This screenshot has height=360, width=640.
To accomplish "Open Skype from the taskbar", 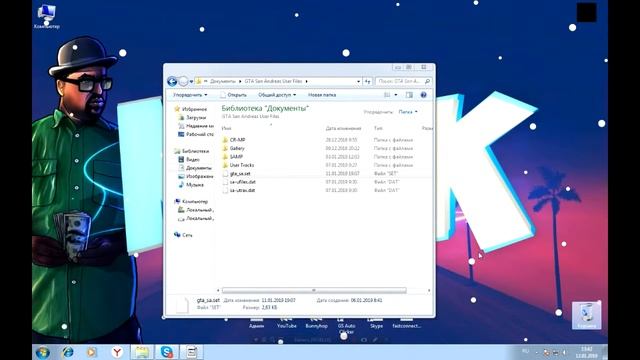I will click(x=167, y=352).
